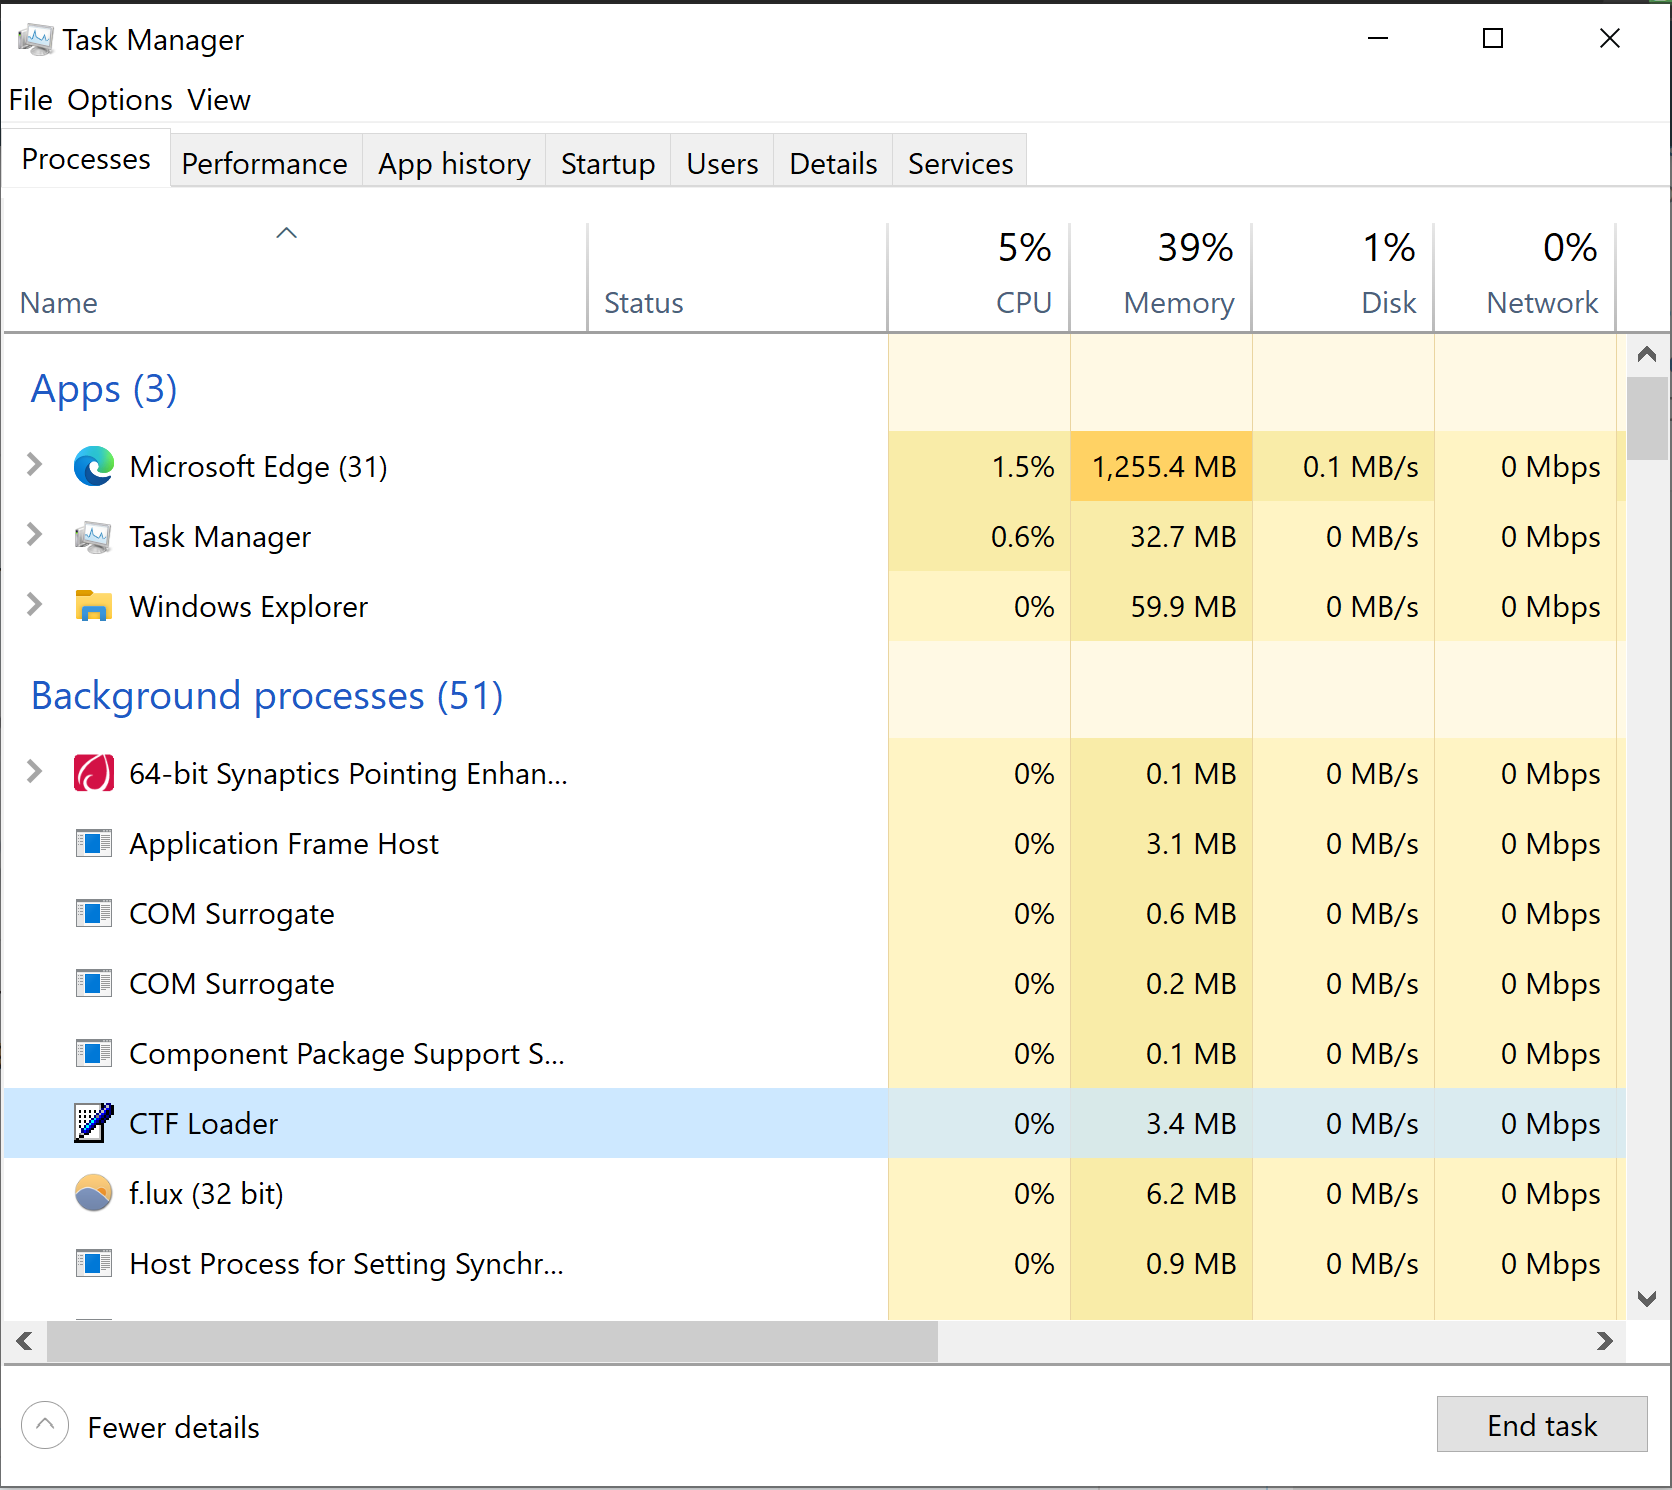Click the vertical scrollbar up arrow
The height and width of the screenshot is (1490, 1672).
pyautogui.click(x=1647, y=354)
